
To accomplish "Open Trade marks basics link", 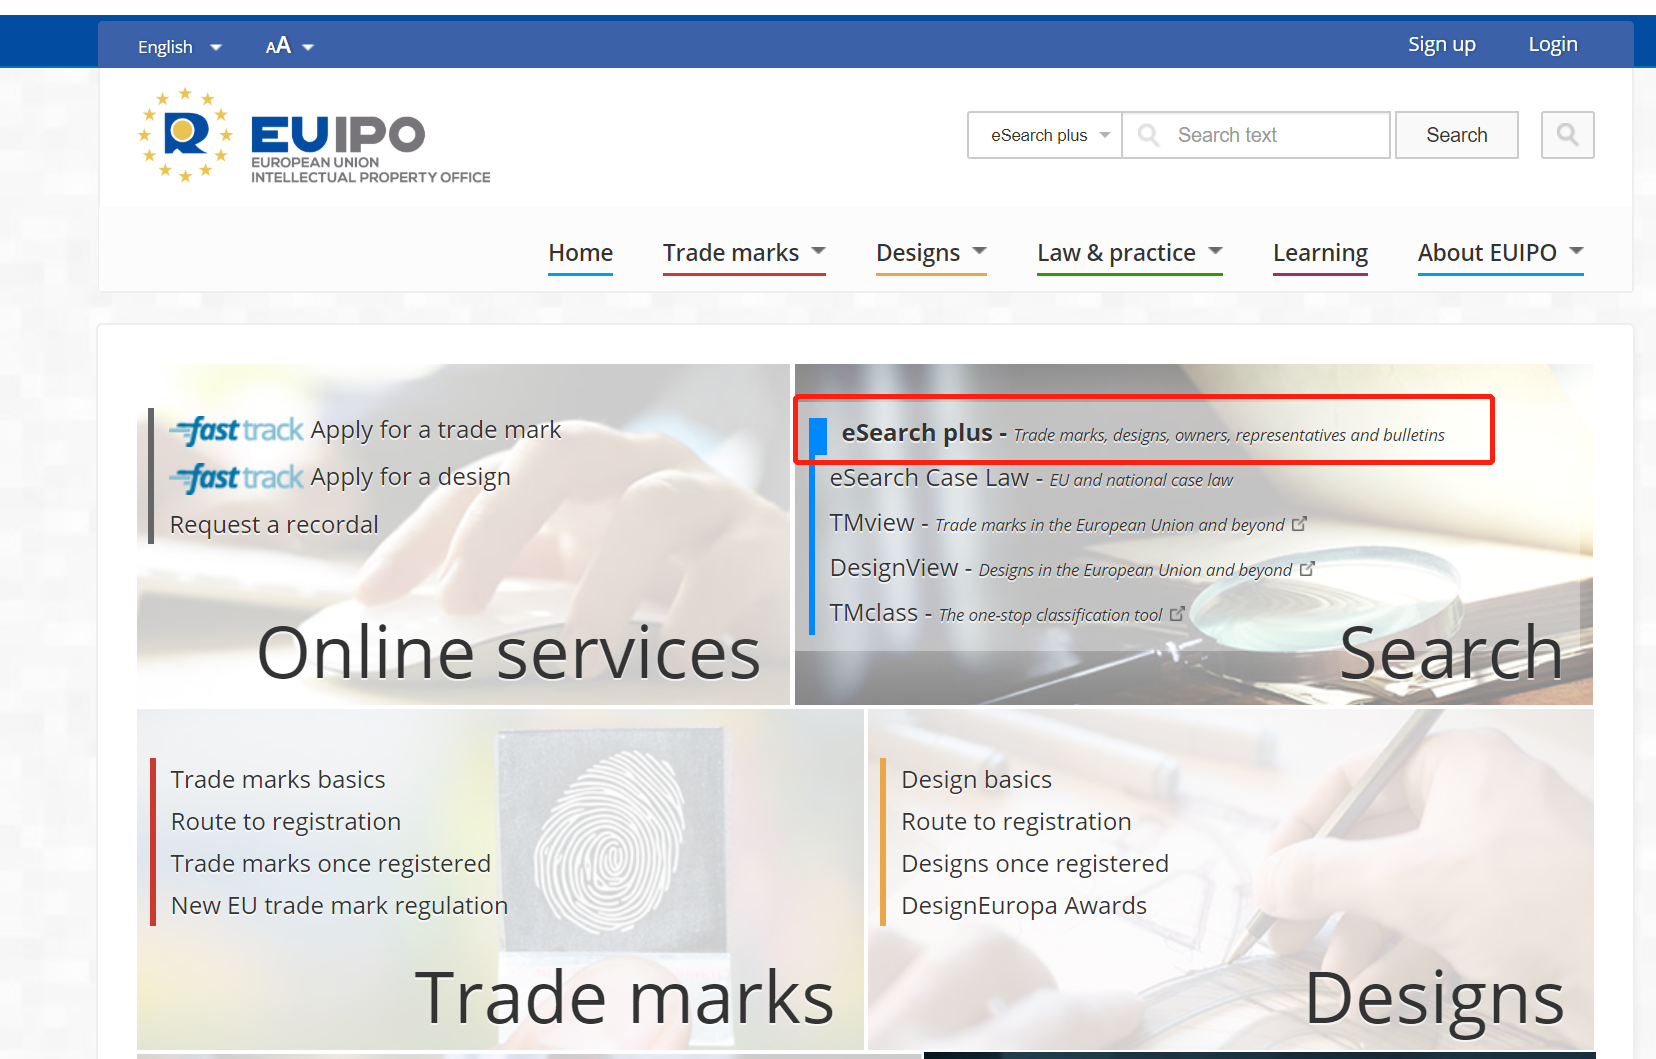I will (278, 780).
